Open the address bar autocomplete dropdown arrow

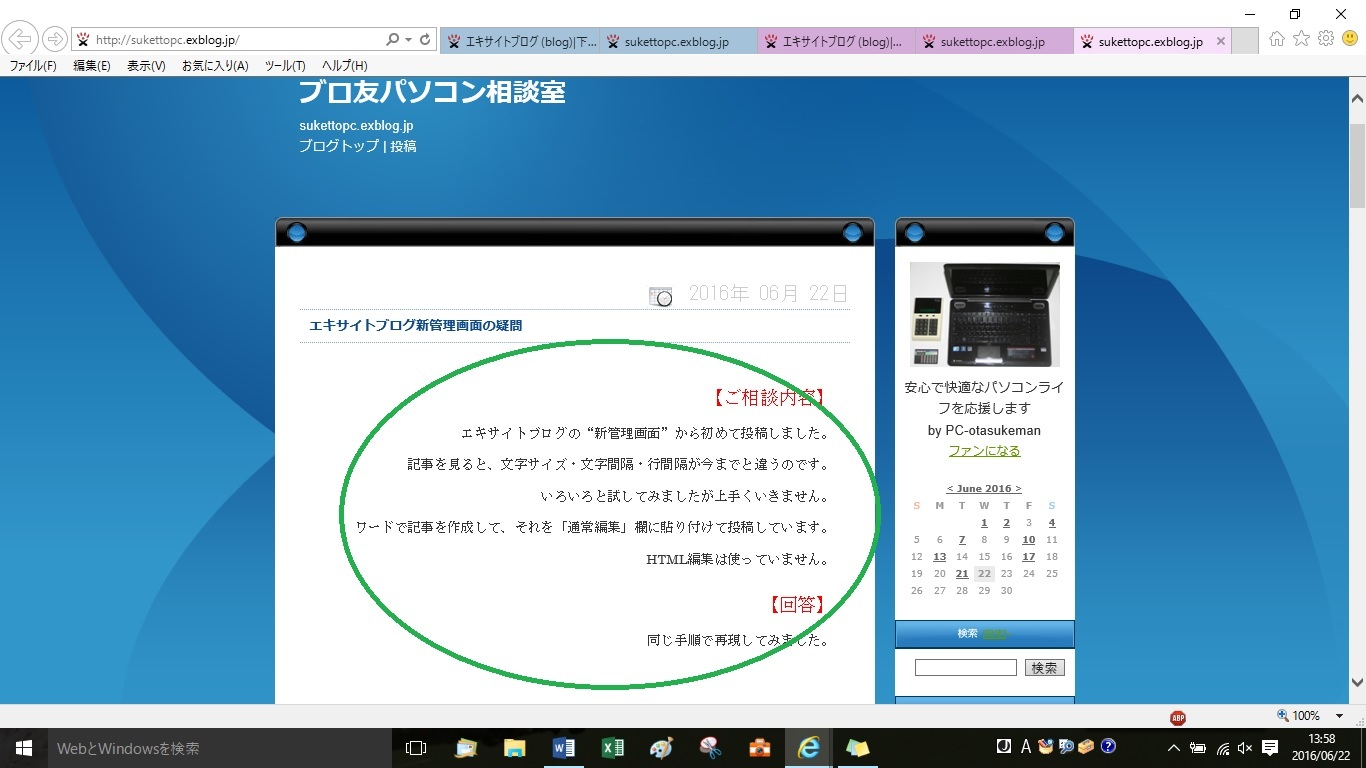[408, 40]
